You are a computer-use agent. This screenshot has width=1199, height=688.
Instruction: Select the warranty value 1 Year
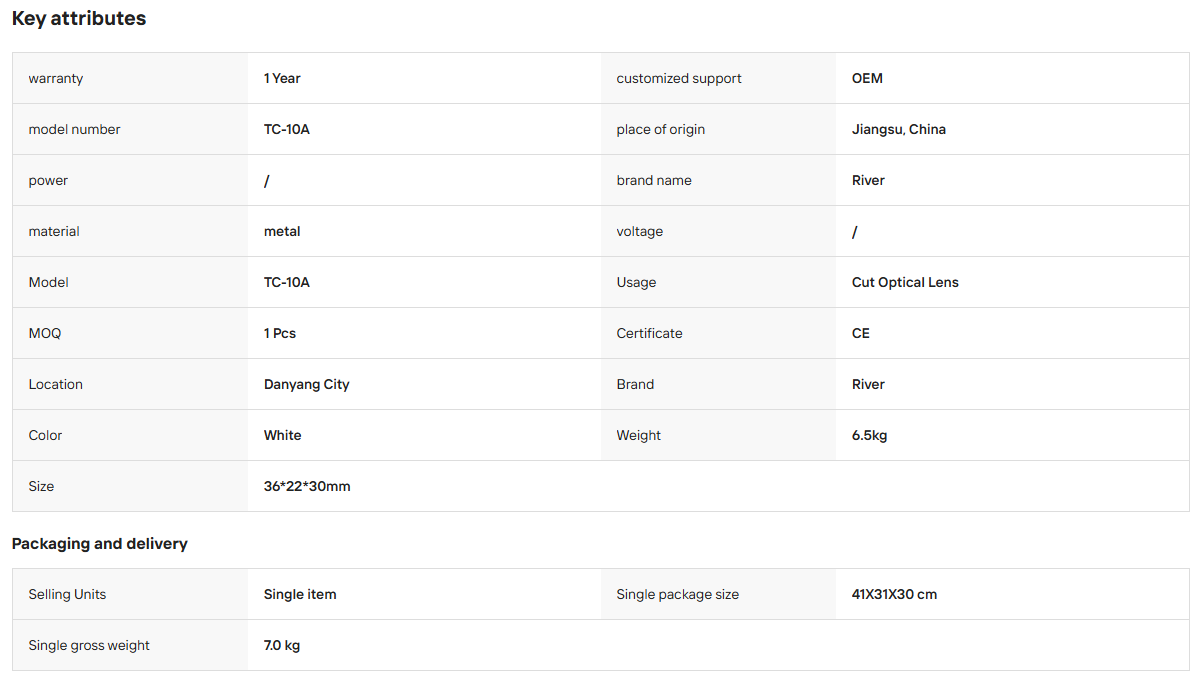point(282,78)
